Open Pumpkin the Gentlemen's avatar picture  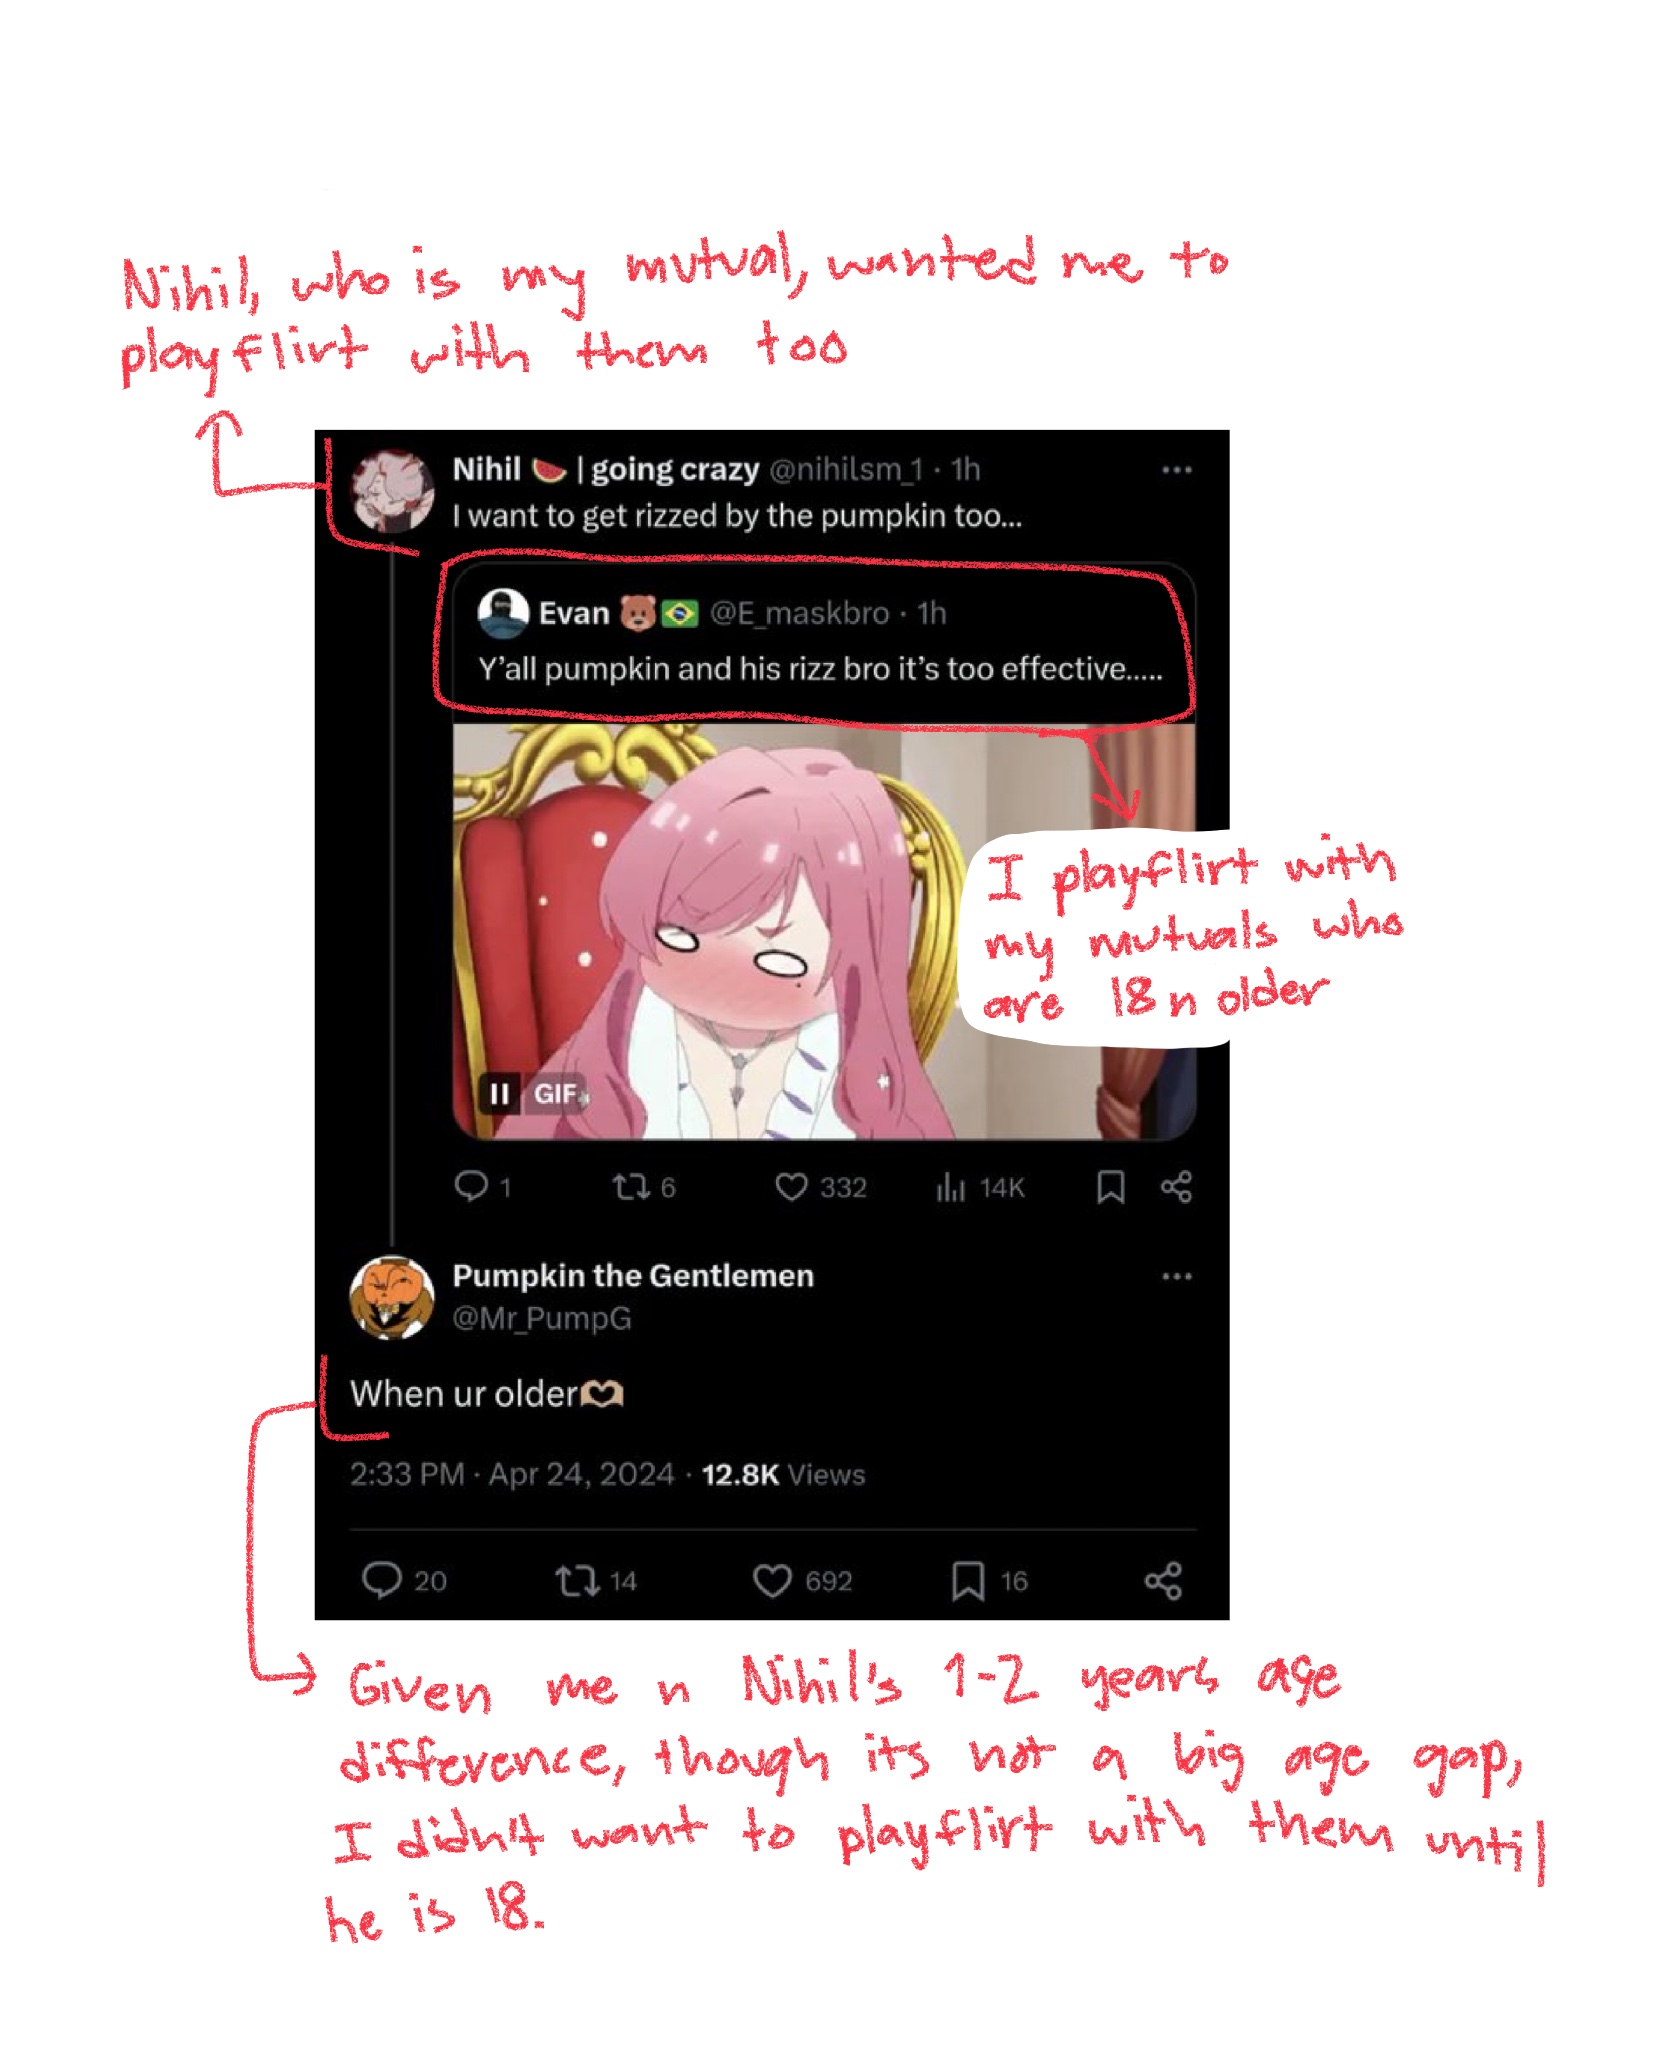click(392, 1297)
